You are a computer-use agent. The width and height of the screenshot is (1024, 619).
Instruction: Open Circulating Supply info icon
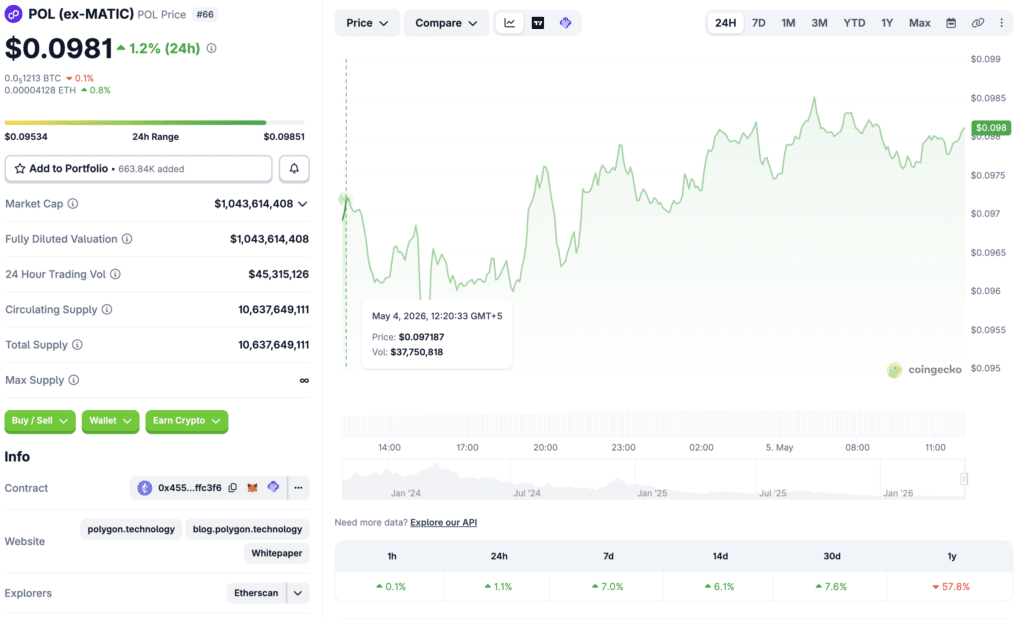[107, 310]
